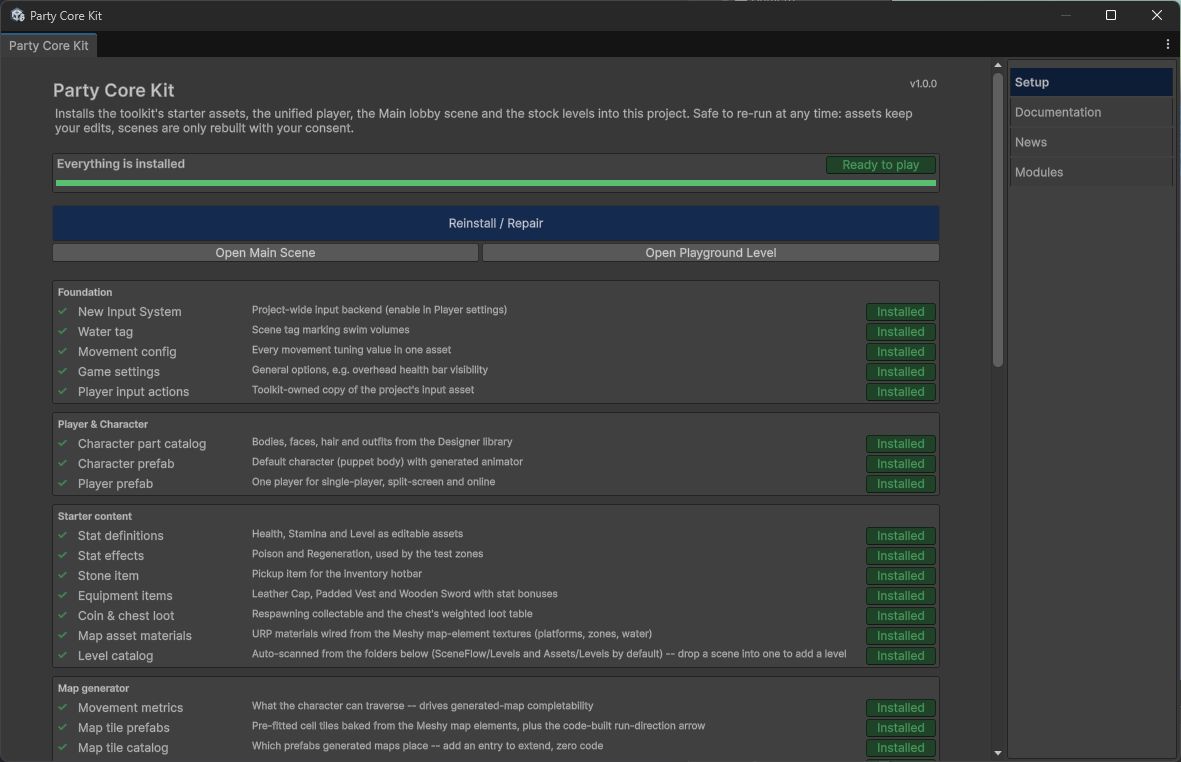Click checkmark icon beside Stat definitions
The height and width of the screenshot is (762, 1181).
tap(63, 535)
